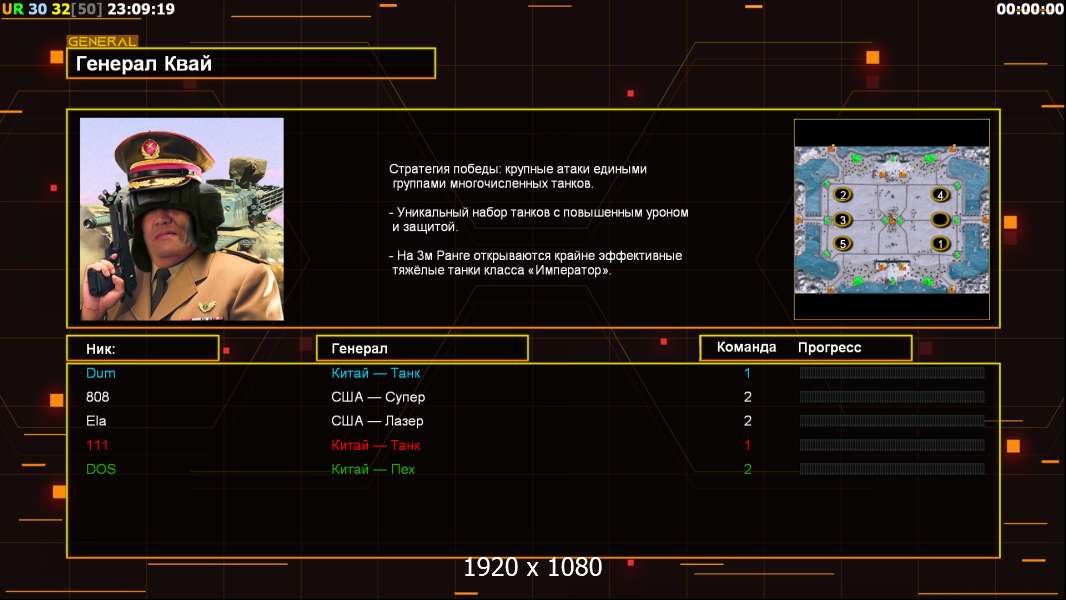Click DOS's loading progress bar
The image size is (1066, 600).
coord(892,469)
